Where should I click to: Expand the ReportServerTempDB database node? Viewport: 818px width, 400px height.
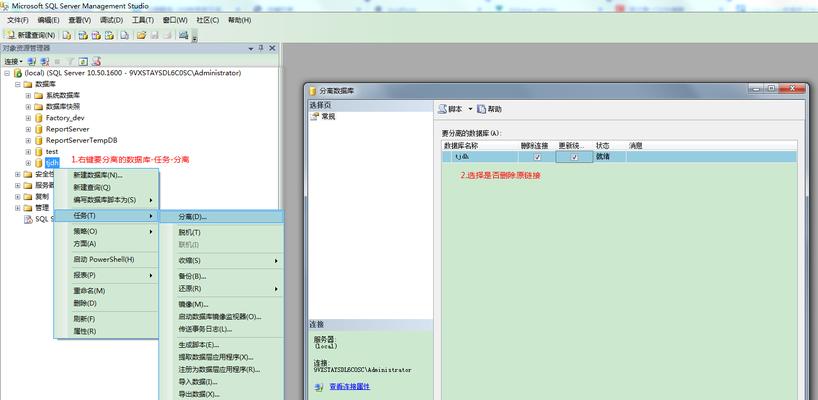pyautogui.click(x=28, y=140)
